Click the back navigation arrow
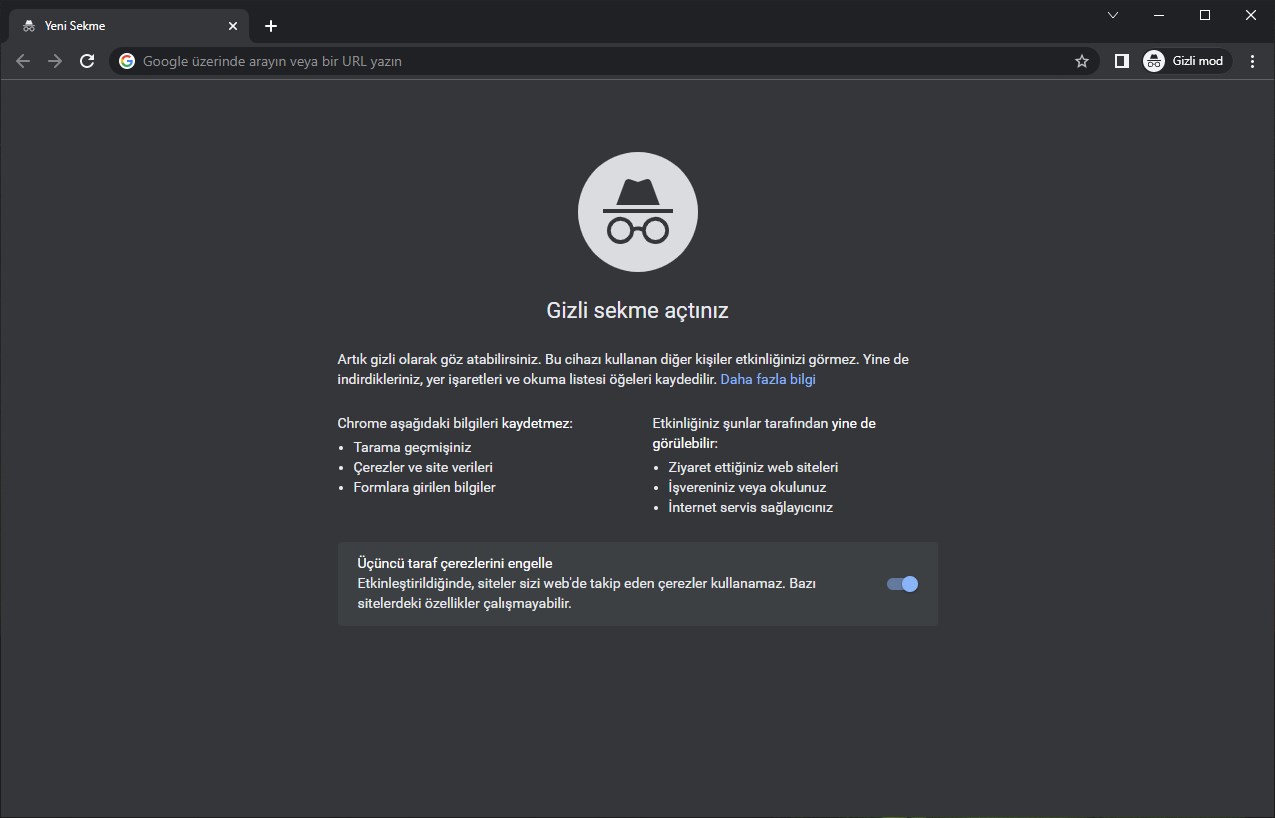1275x818 pixels. (23, 61)
